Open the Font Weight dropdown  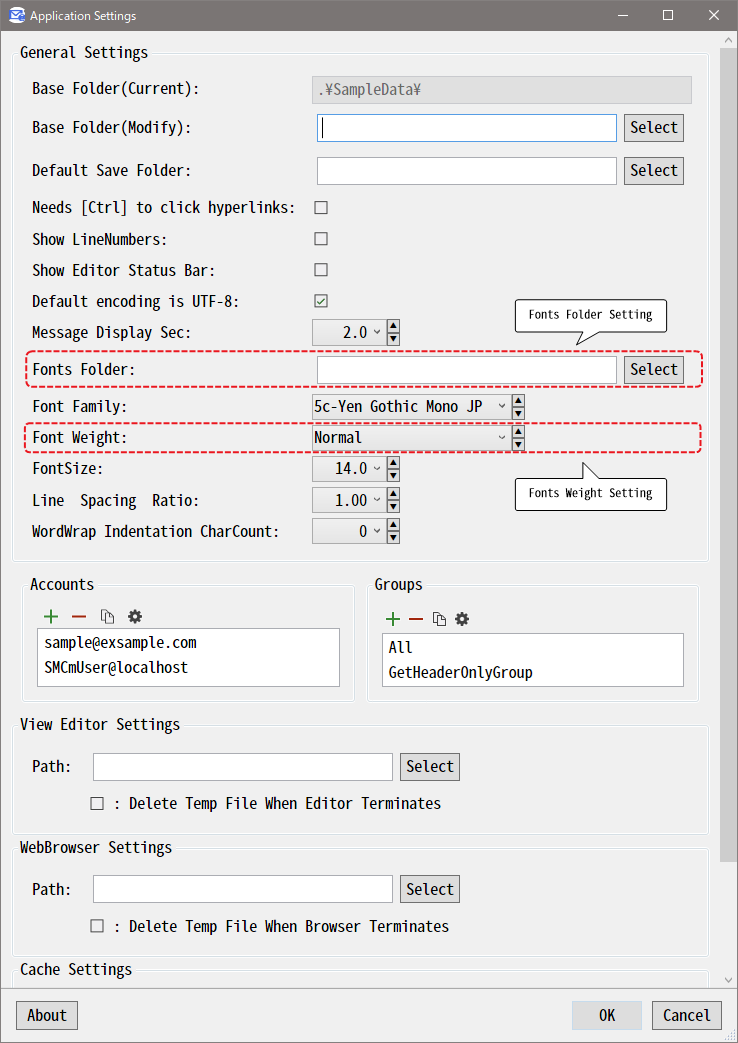[411, 438]
